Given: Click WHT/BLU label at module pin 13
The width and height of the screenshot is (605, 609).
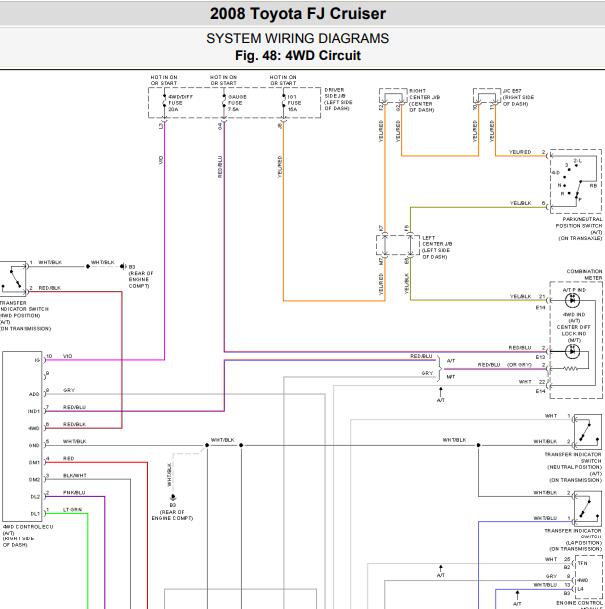Looking at the screenshot, I should pyautogui.click(x=545, y=585).
